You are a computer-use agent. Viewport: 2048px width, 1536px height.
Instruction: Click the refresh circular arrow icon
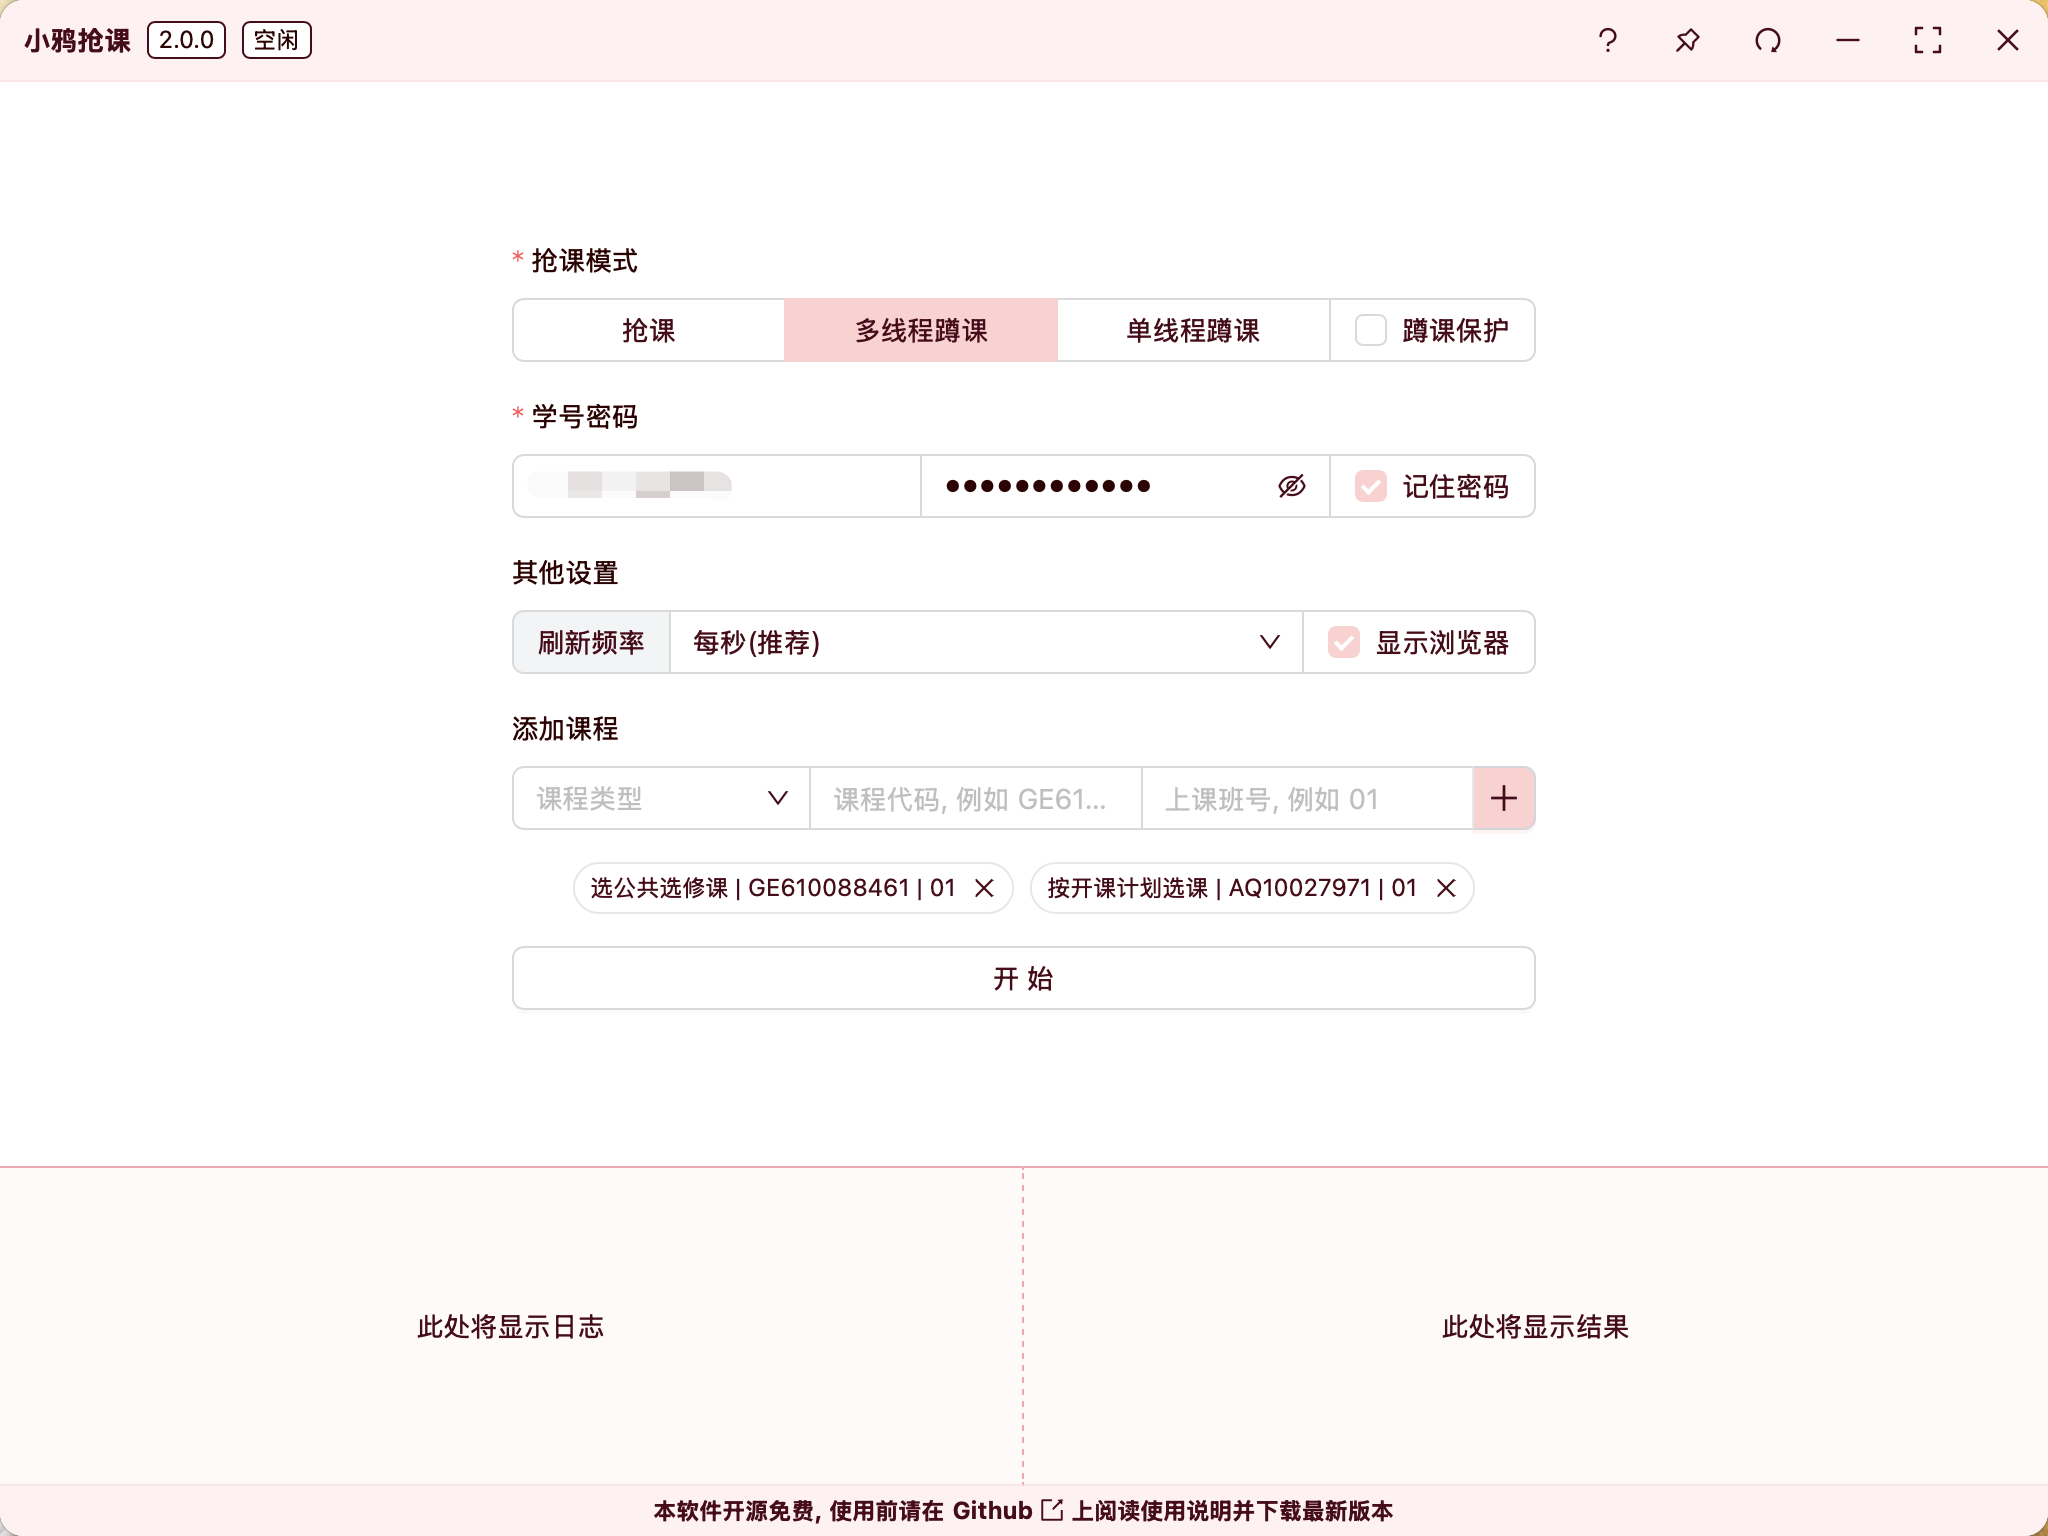pos(1768,40)
